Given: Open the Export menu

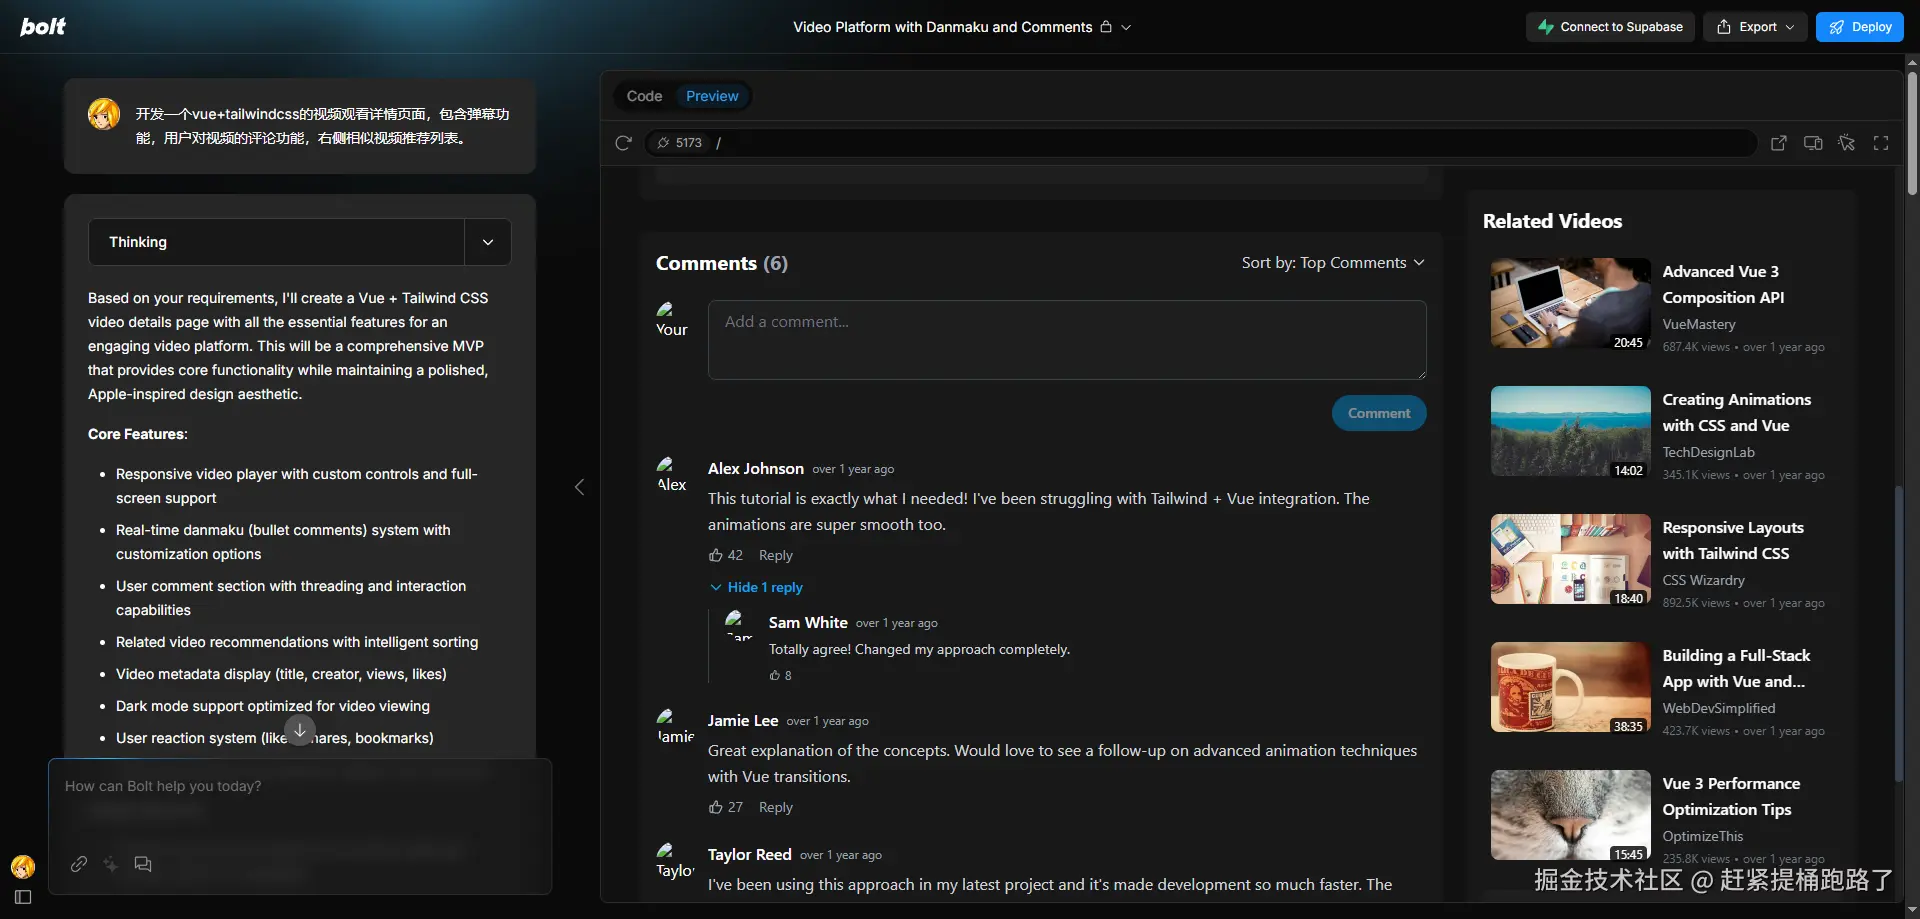Looking at the screenshot, I should click(1755, 27).
